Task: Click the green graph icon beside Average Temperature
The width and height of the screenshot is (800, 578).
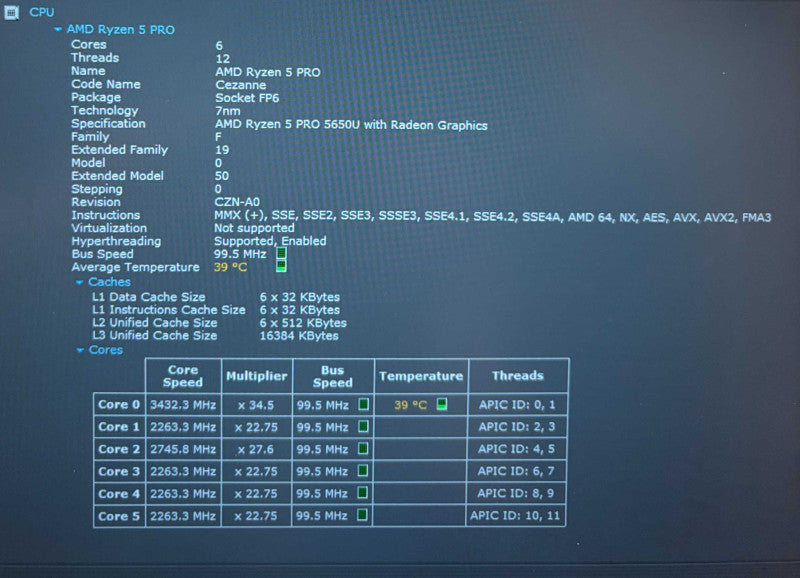Action: point(281,266)
